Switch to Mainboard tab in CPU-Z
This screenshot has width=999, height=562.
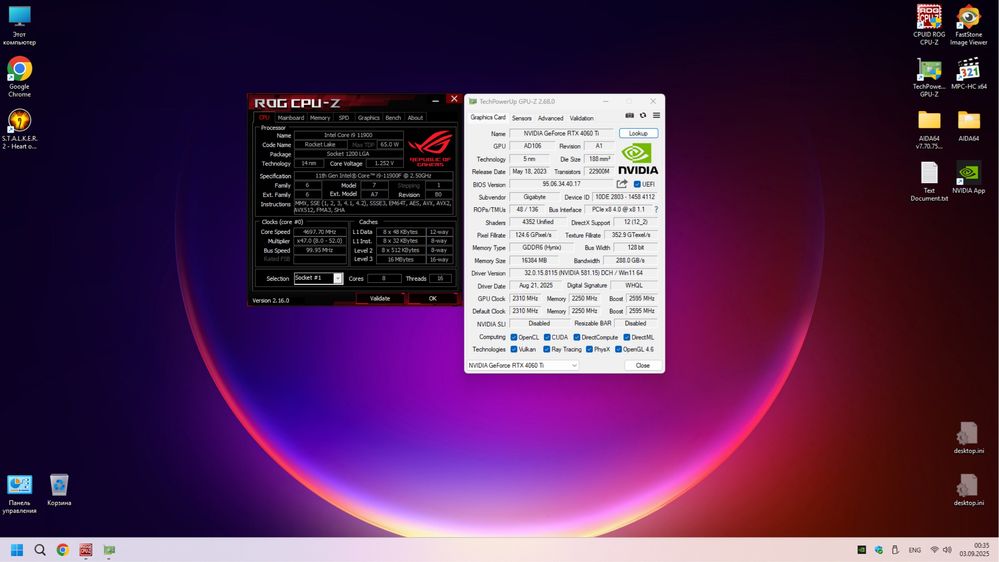click(291, 117)
